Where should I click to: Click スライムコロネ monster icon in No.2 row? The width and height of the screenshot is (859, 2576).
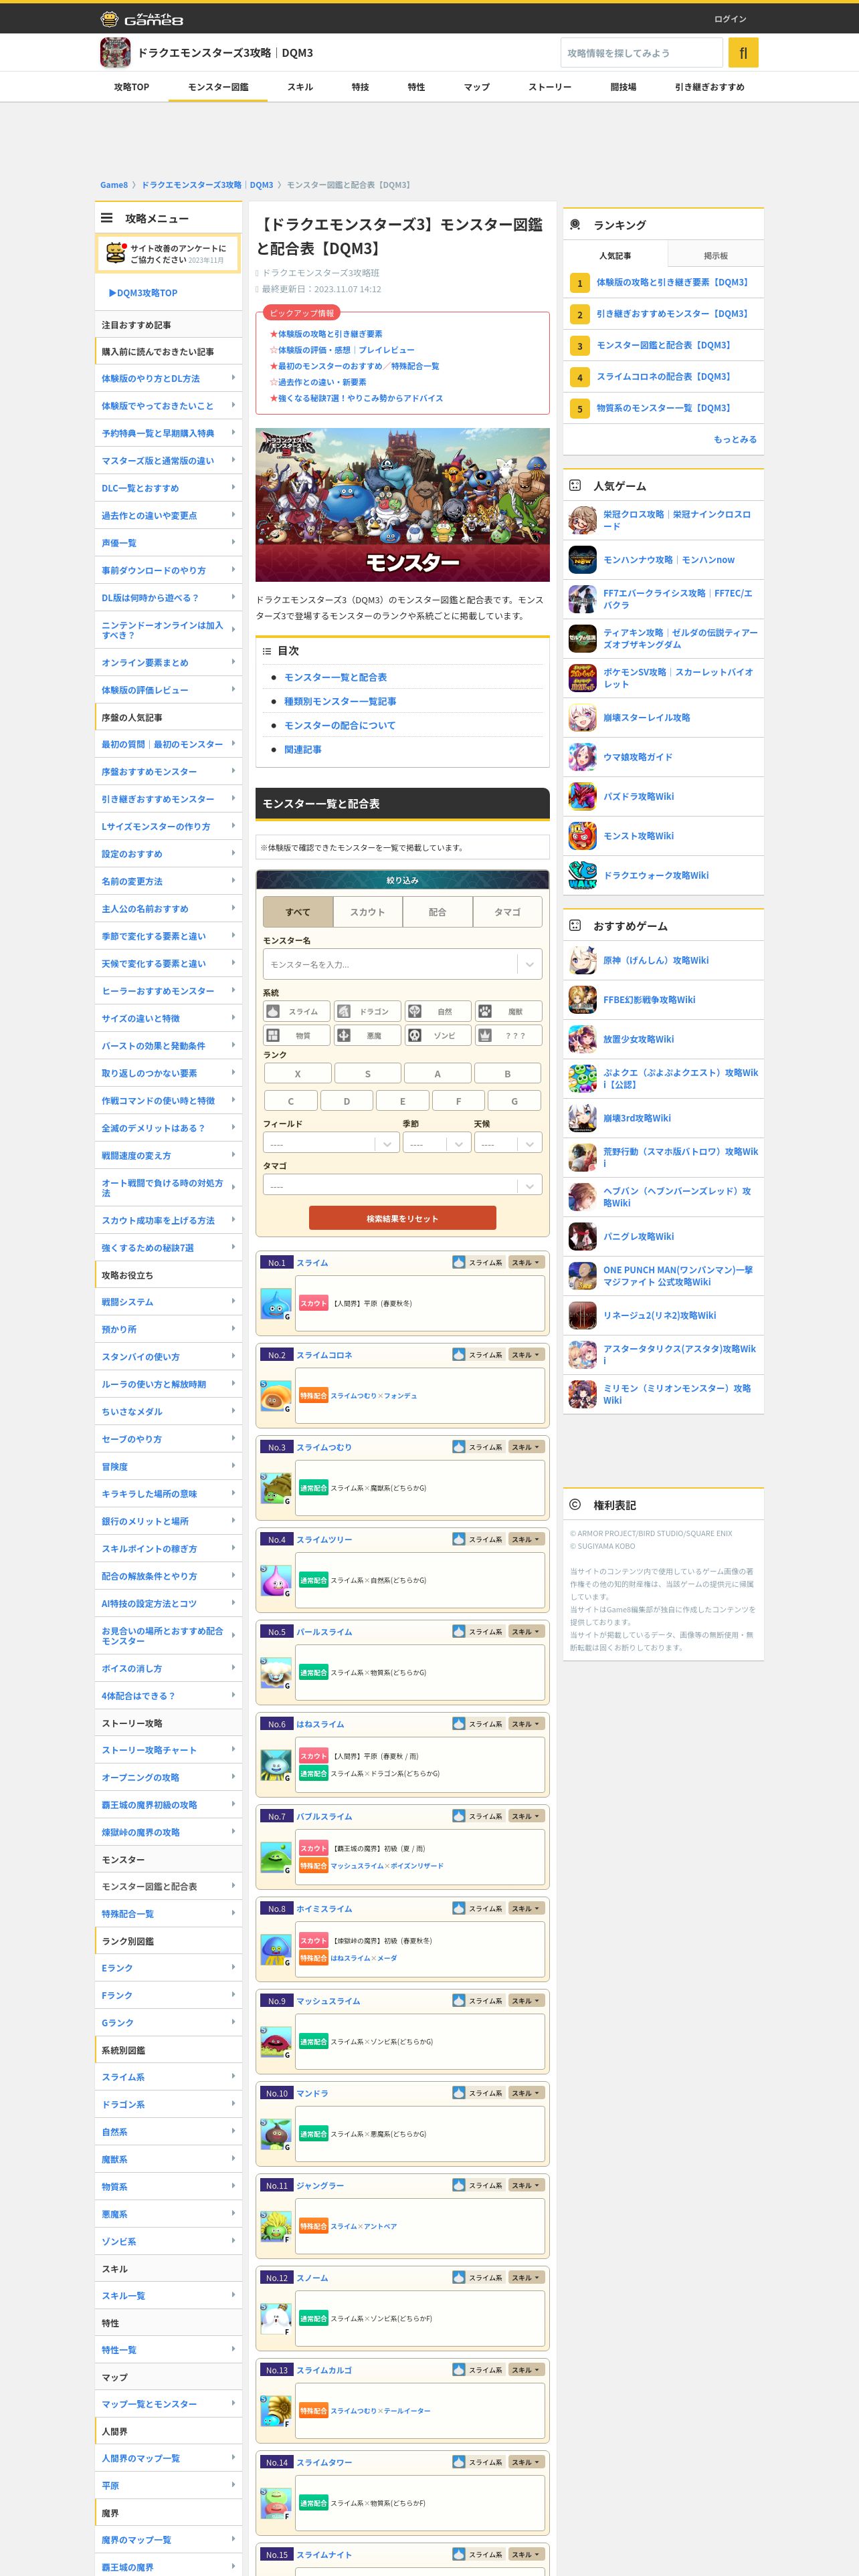pos(276,1396)
